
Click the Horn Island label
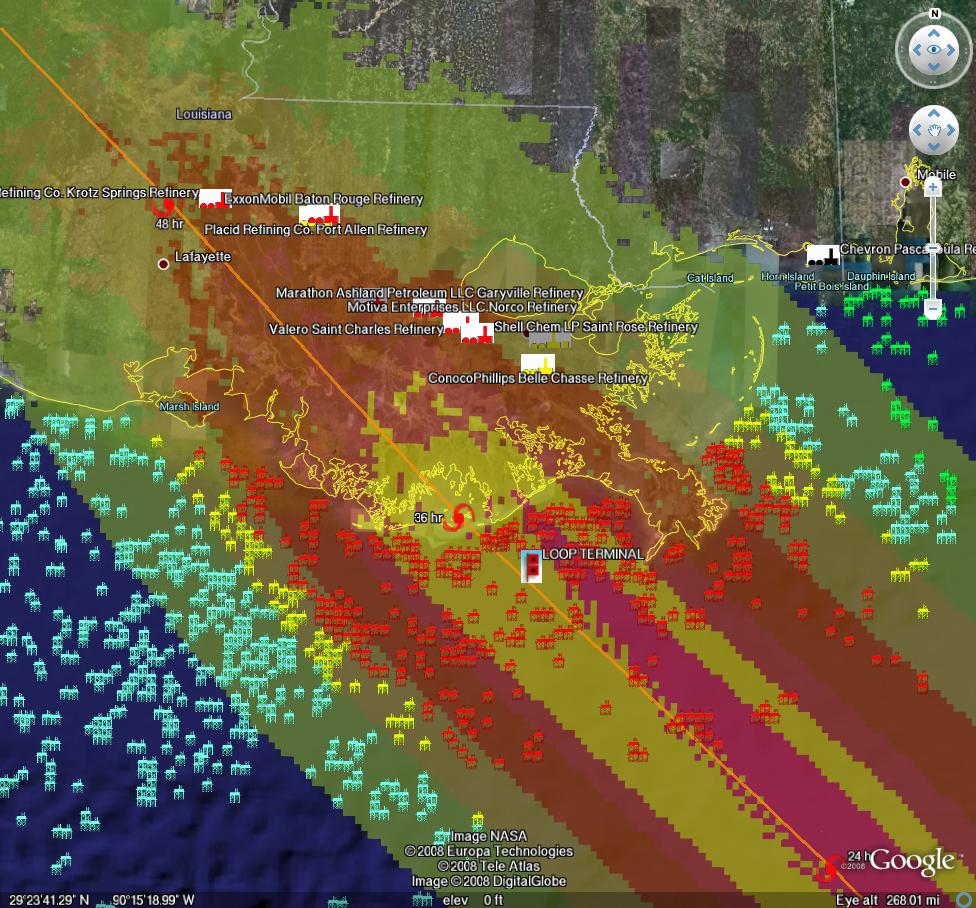(787, 276)
